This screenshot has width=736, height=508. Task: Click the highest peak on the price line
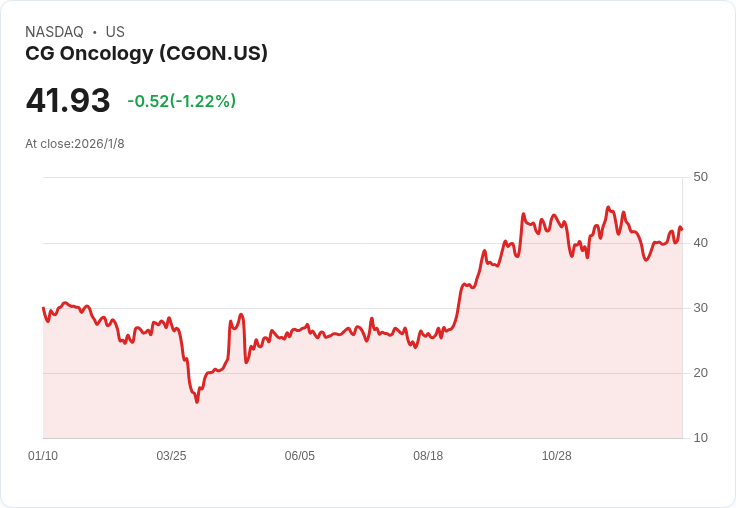608,207
